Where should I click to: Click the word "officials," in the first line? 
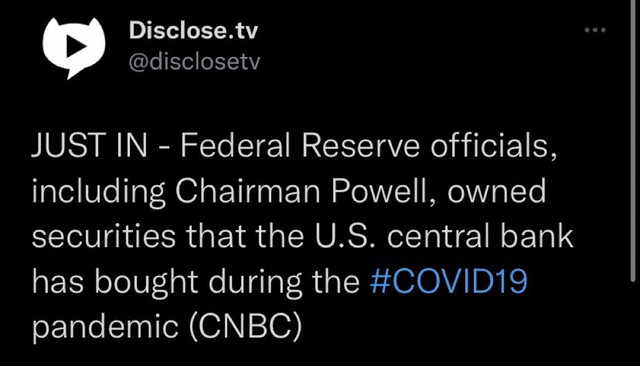493,145
